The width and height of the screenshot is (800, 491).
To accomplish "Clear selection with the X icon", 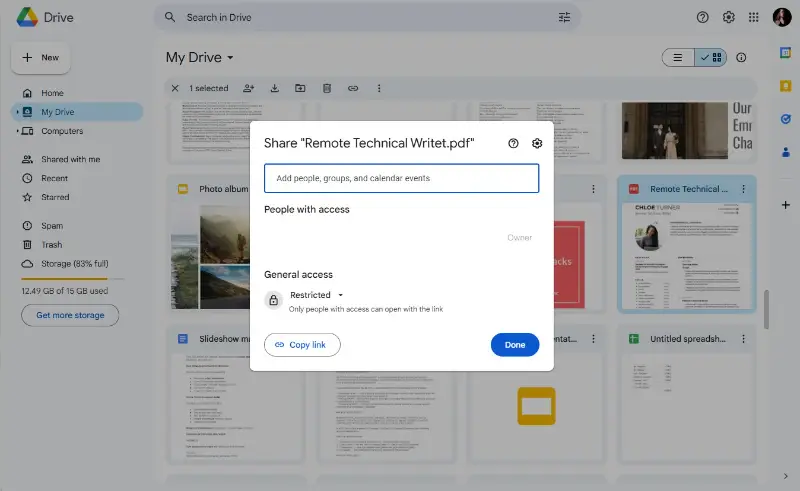I will tap(176, 88).
